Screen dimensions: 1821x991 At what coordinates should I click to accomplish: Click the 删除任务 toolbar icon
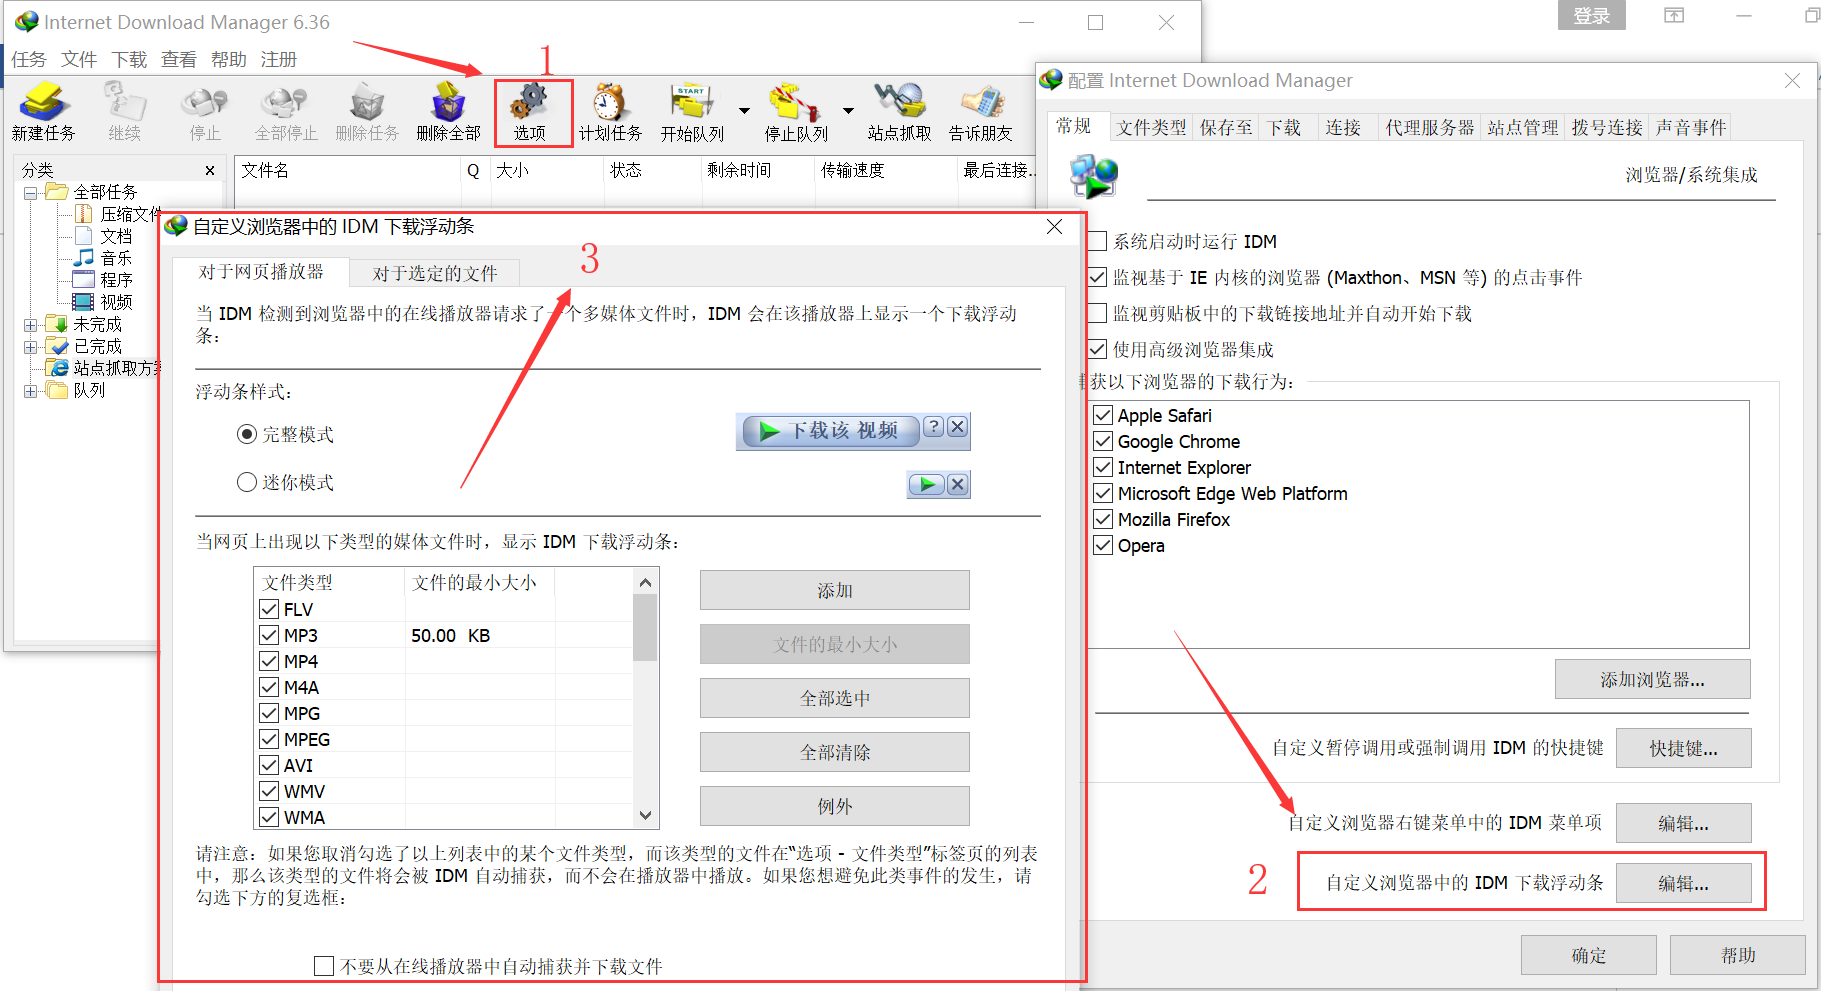click(x=367, y=112)
